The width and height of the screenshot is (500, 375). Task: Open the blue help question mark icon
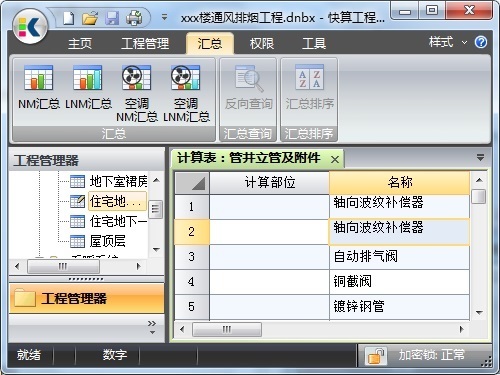click(481, 42)
